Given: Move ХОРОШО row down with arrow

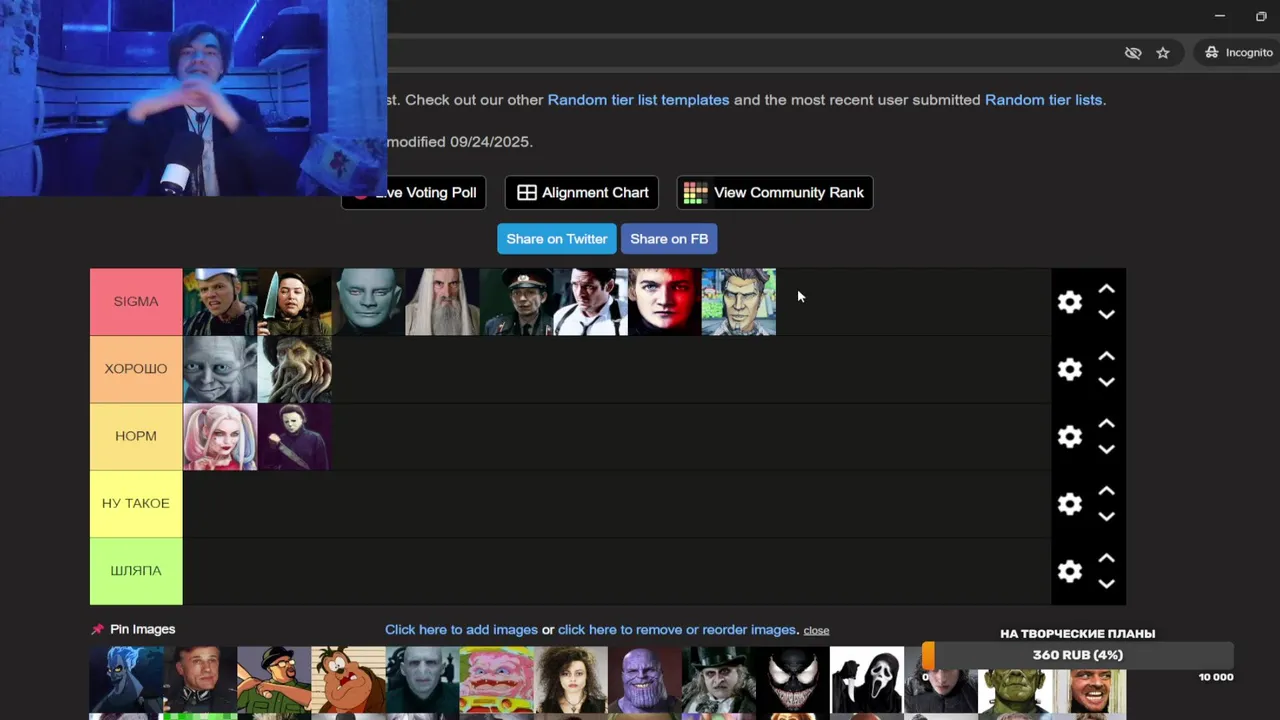Looking at the screenshot, I should [1107, 381].
